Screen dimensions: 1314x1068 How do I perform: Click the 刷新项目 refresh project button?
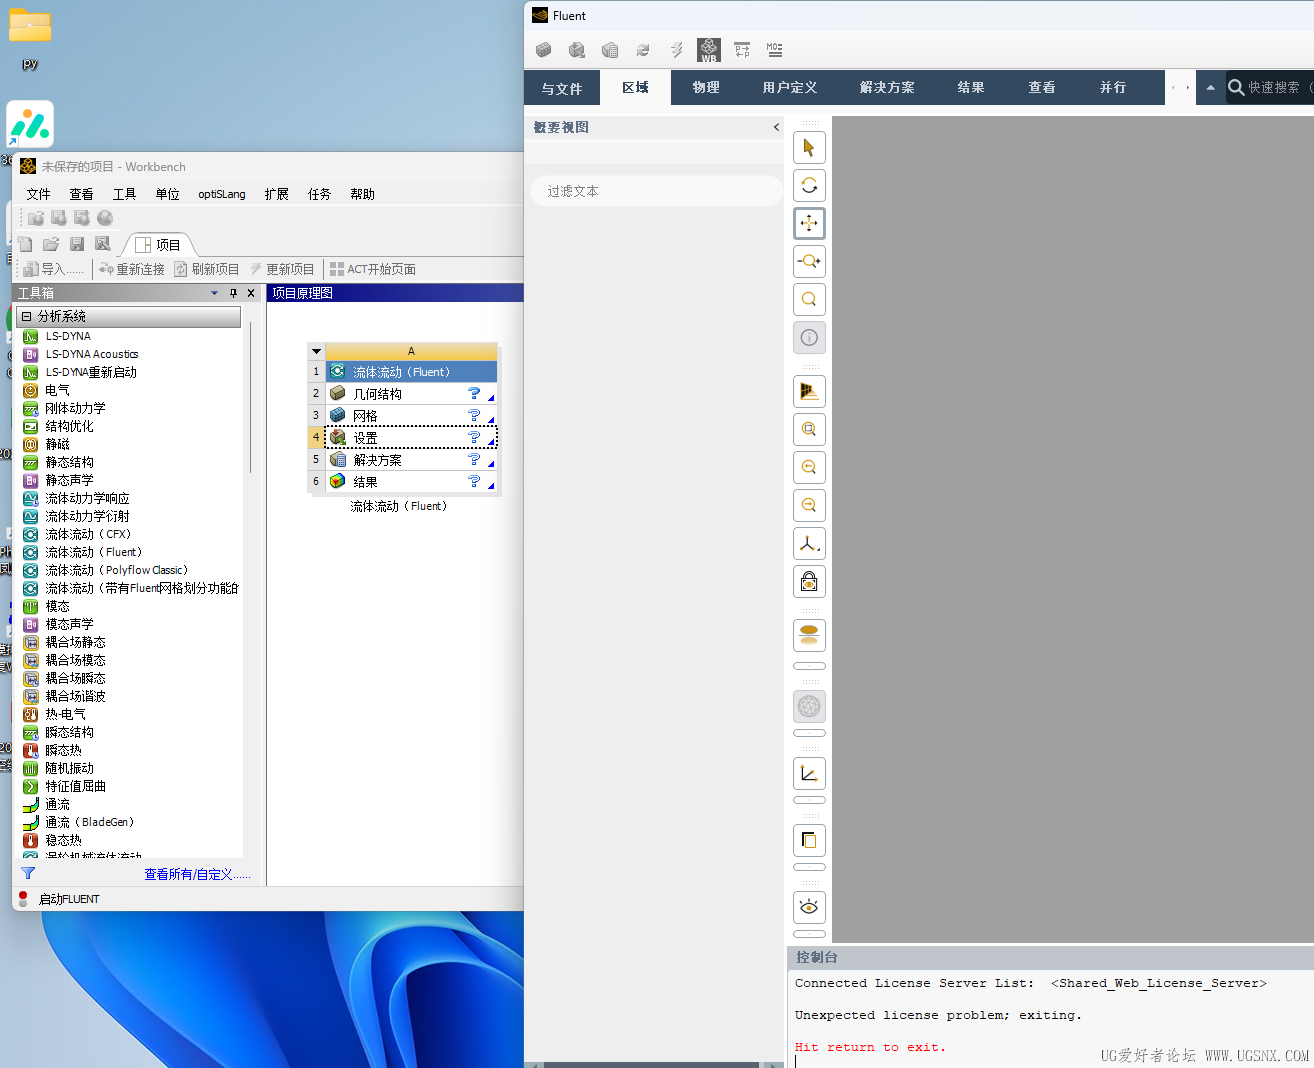(207, 269)
